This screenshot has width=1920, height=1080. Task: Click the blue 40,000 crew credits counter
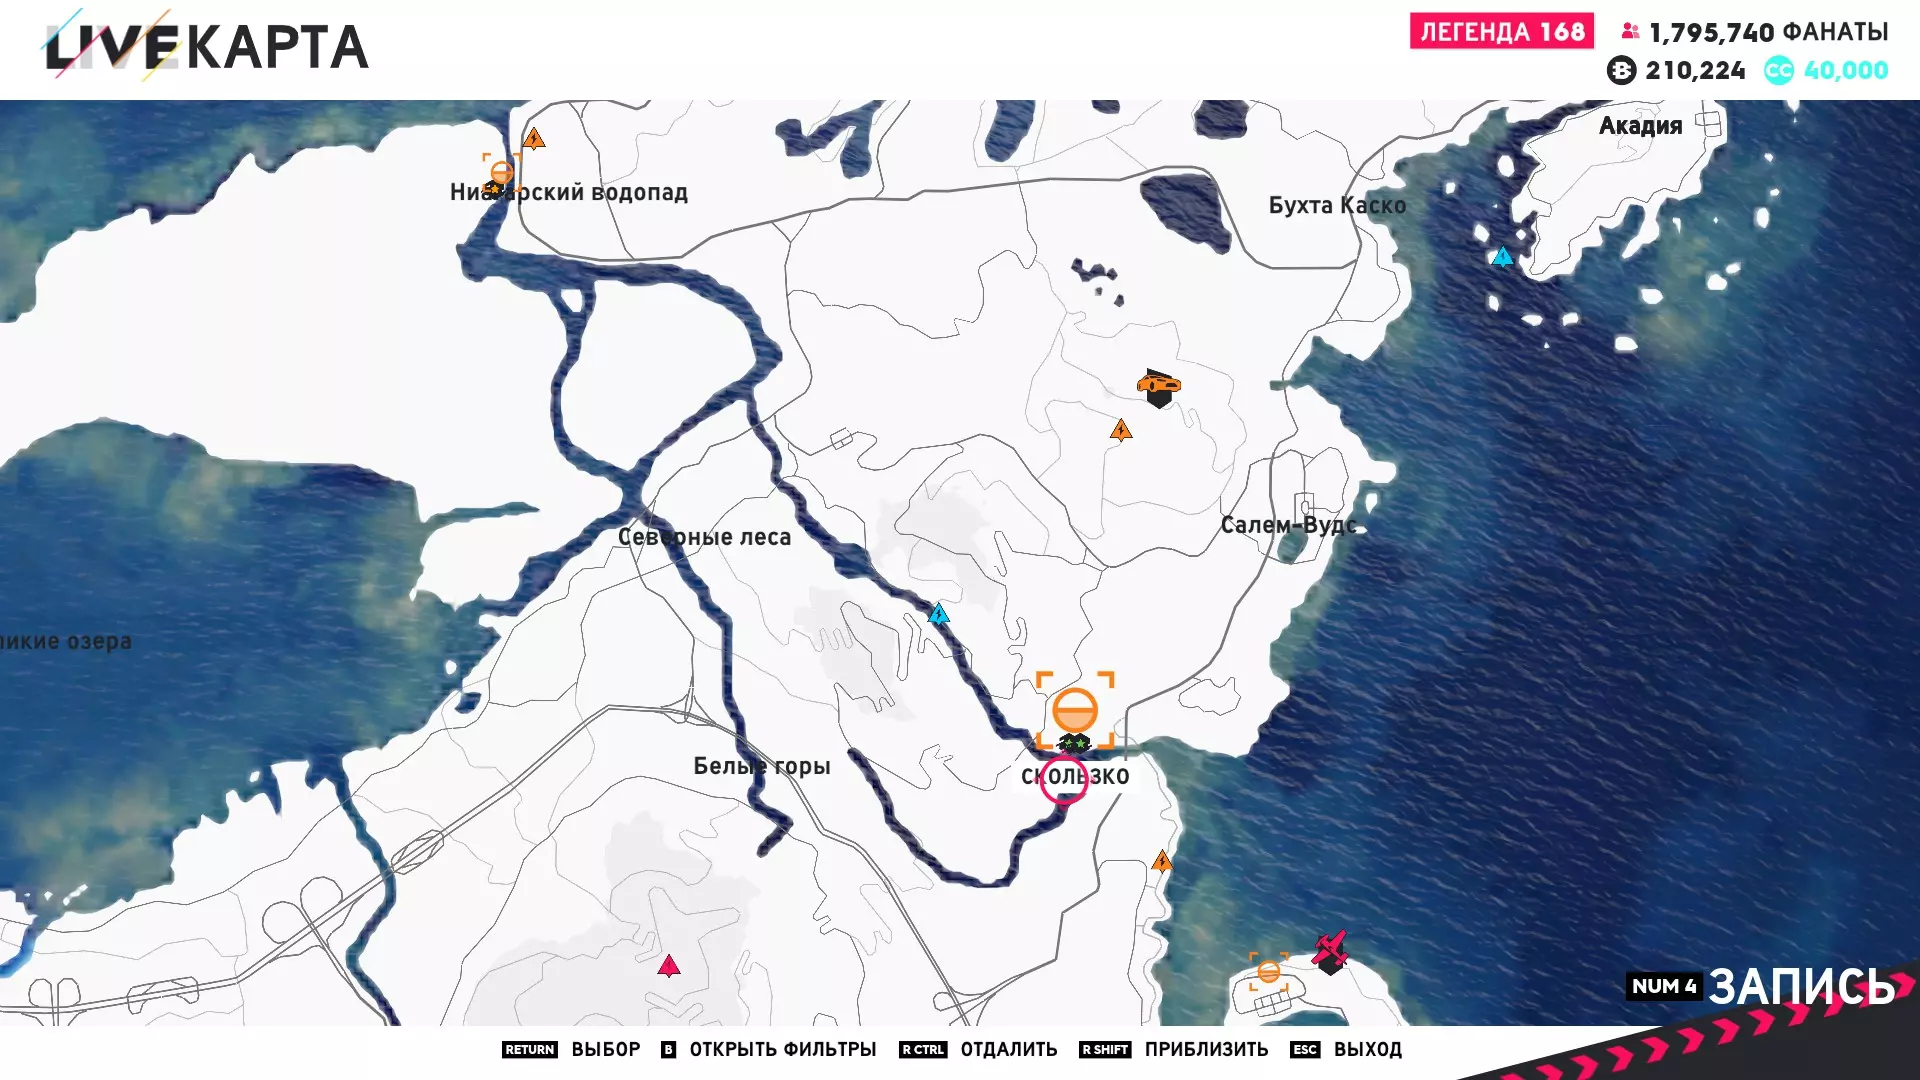point(1845,70)
